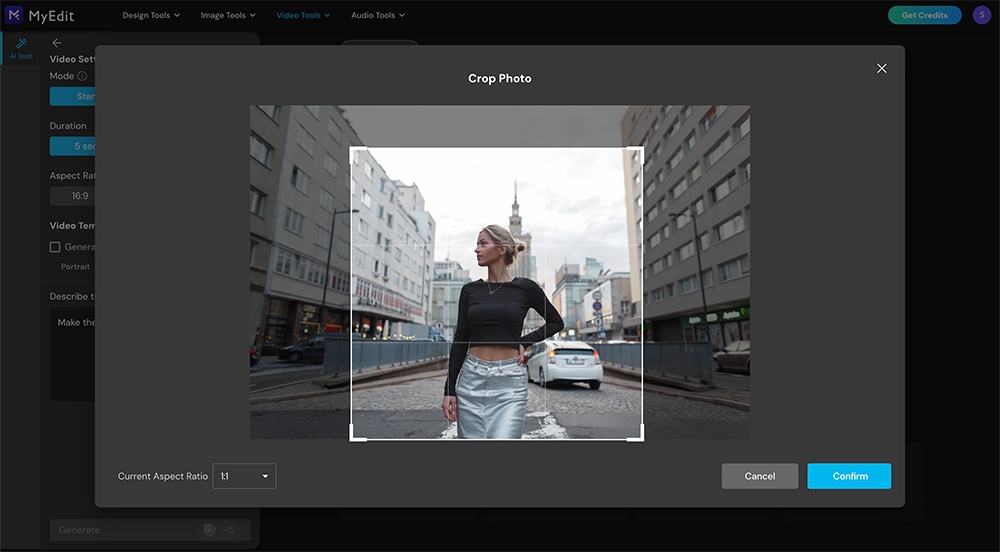Click the Crop Photo title

coord(499,78)
